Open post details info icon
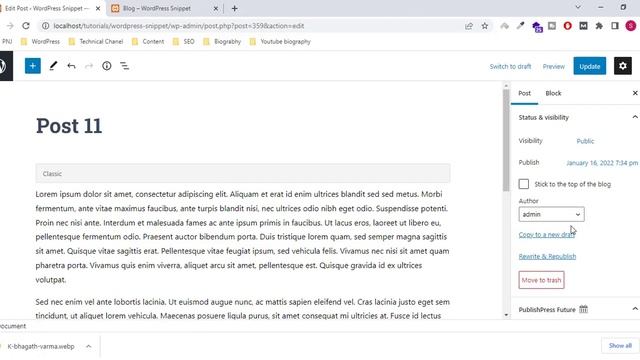 coord(107,66)
